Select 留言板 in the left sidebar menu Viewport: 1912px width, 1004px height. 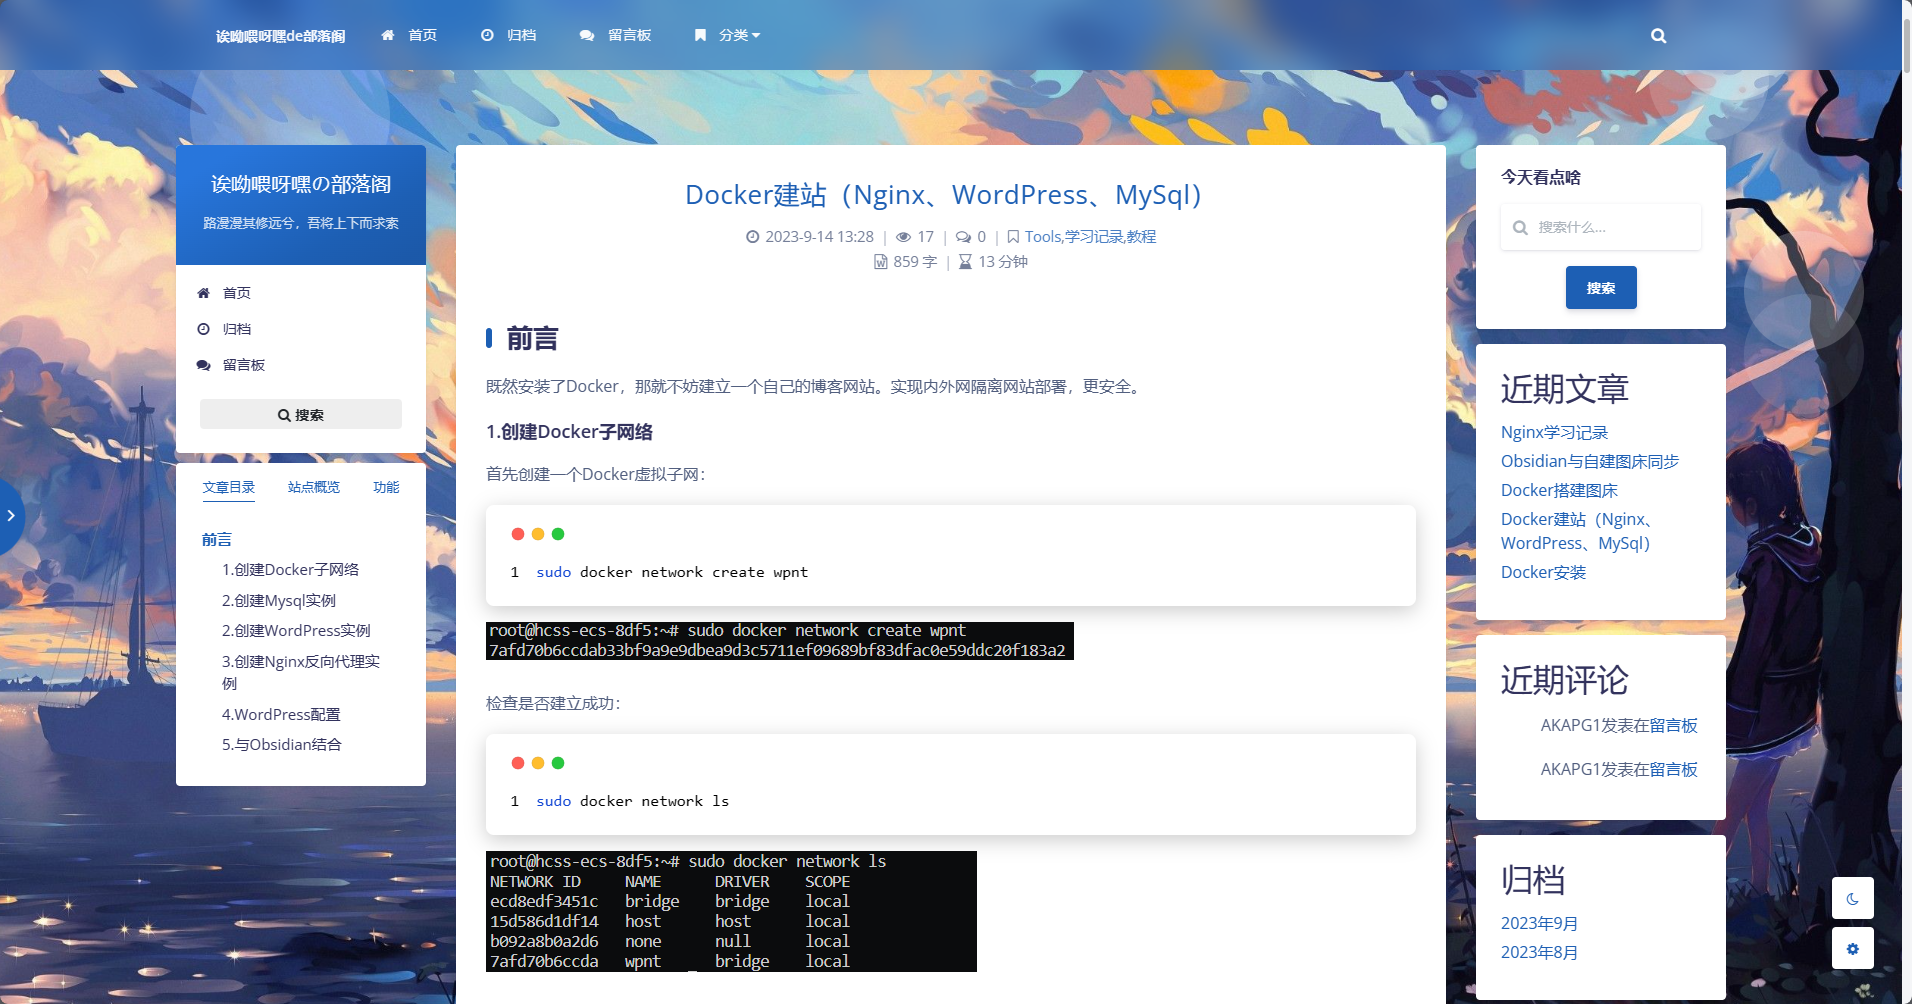[x=244, y=365]
